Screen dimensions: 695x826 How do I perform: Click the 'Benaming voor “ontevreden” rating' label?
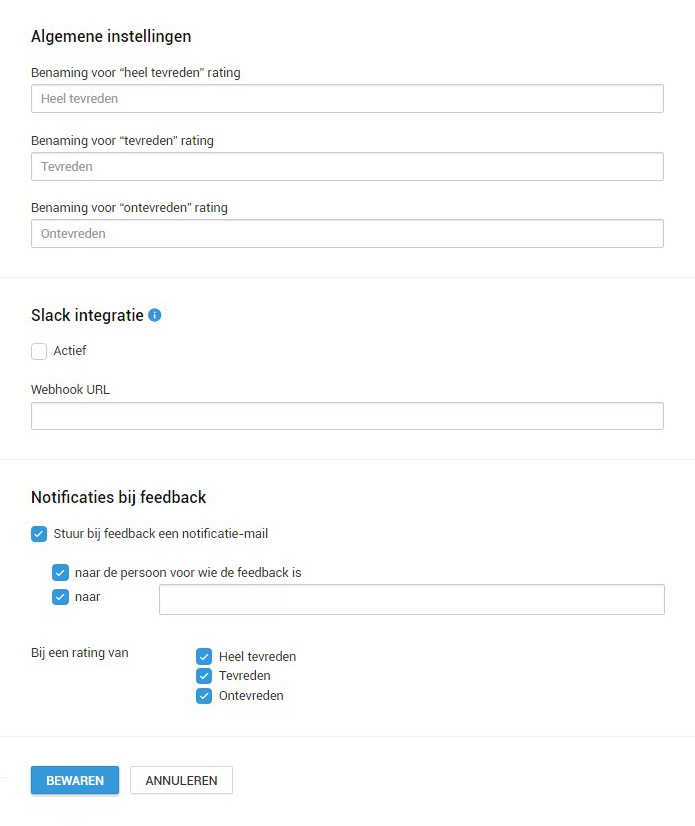click(129, 208)
